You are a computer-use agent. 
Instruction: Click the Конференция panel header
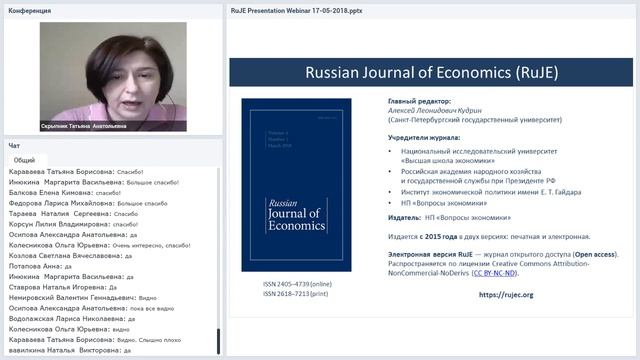(x=30, y=11)
